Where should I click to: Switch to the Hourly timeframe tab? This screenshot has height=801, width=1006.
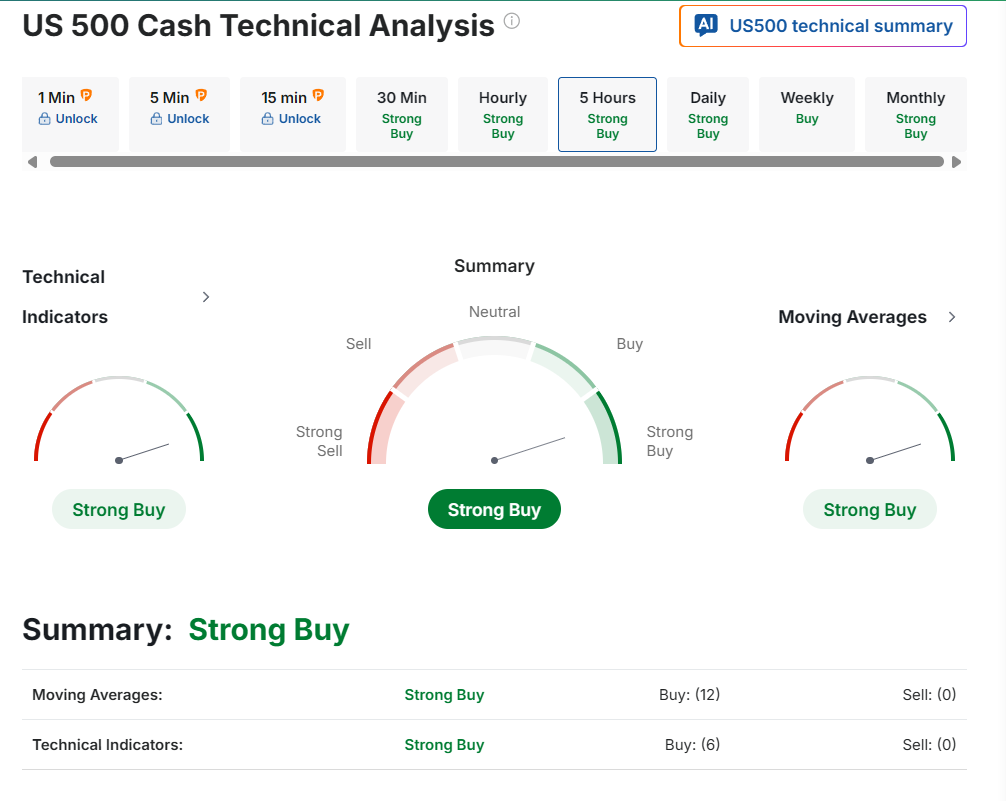[502, 114]
